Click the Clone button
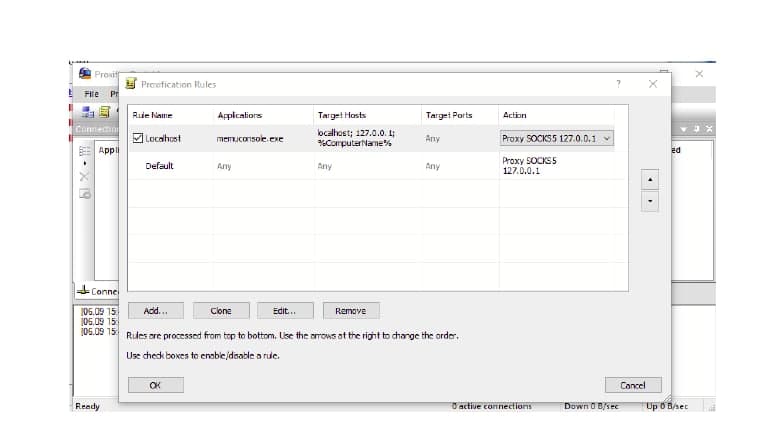Screen dimensions: 770x433 pos(219,311)
